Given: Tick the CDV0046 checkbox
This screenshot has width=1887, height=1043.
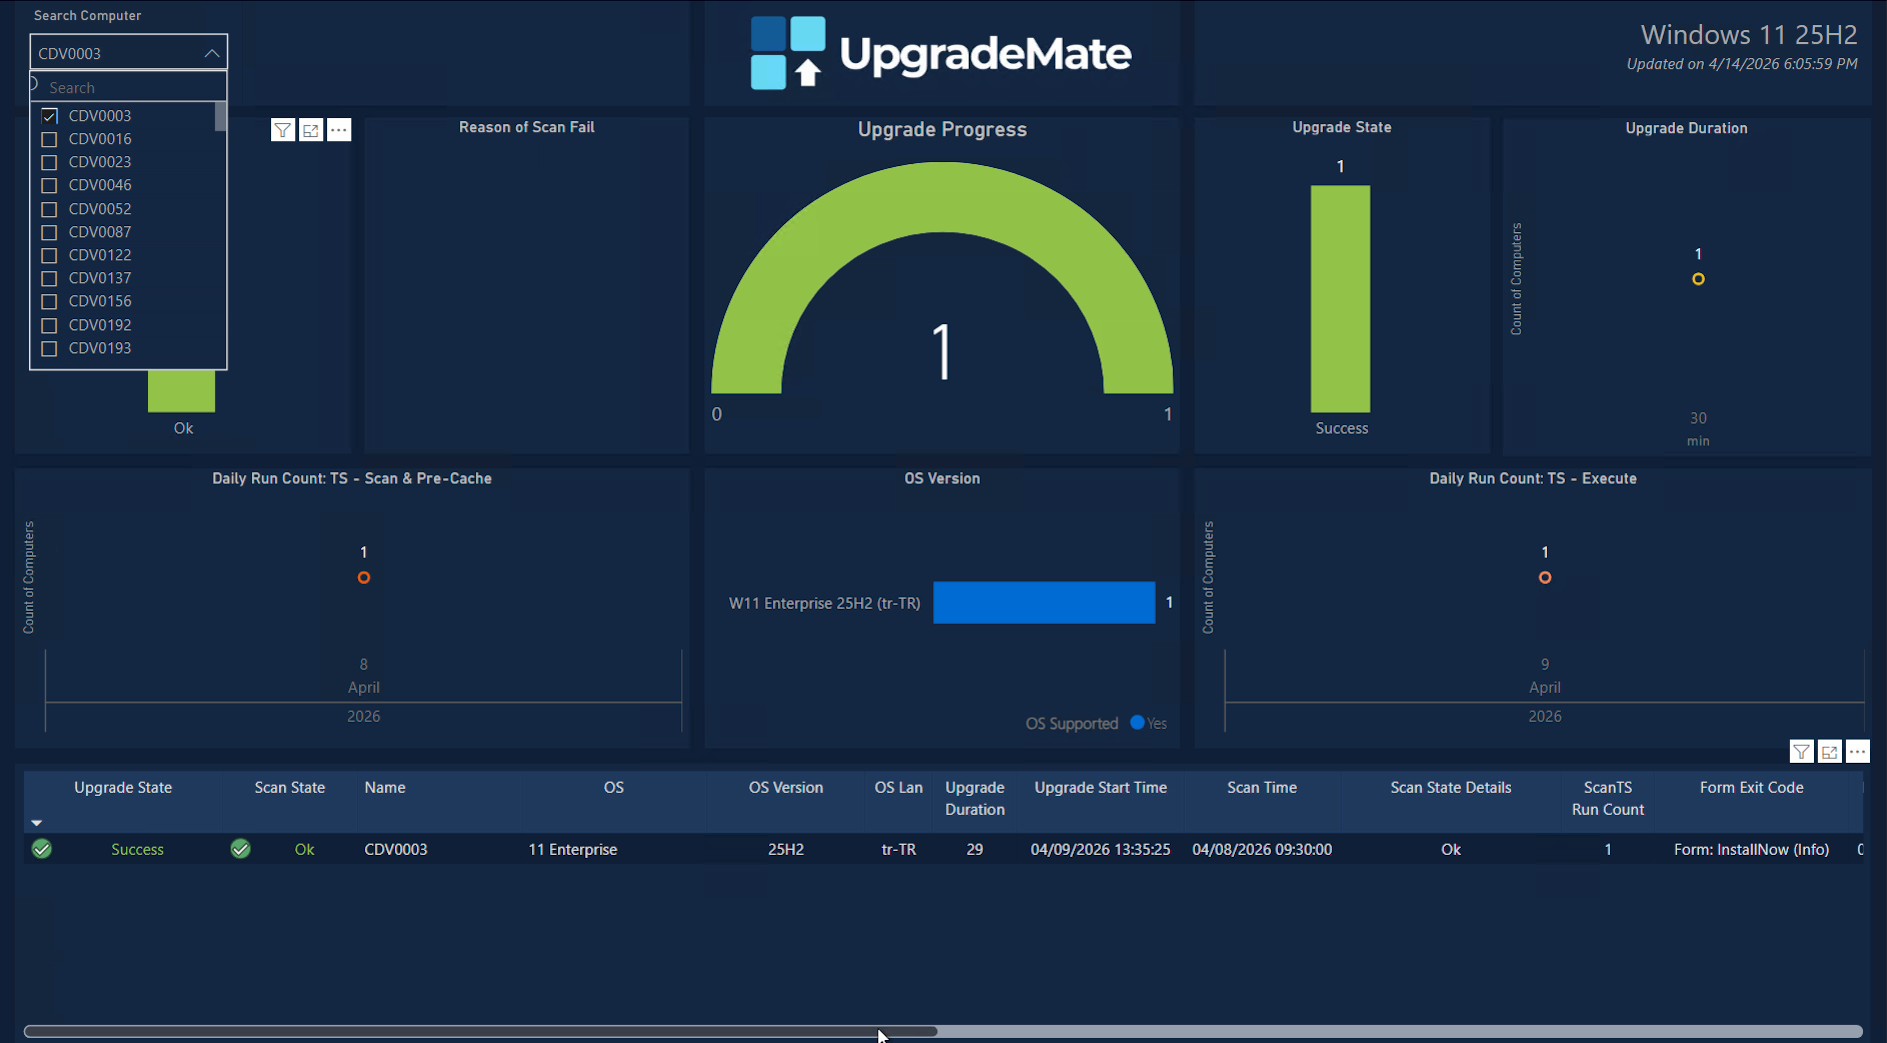Looking at the screenshot, I should coord(49,185).
